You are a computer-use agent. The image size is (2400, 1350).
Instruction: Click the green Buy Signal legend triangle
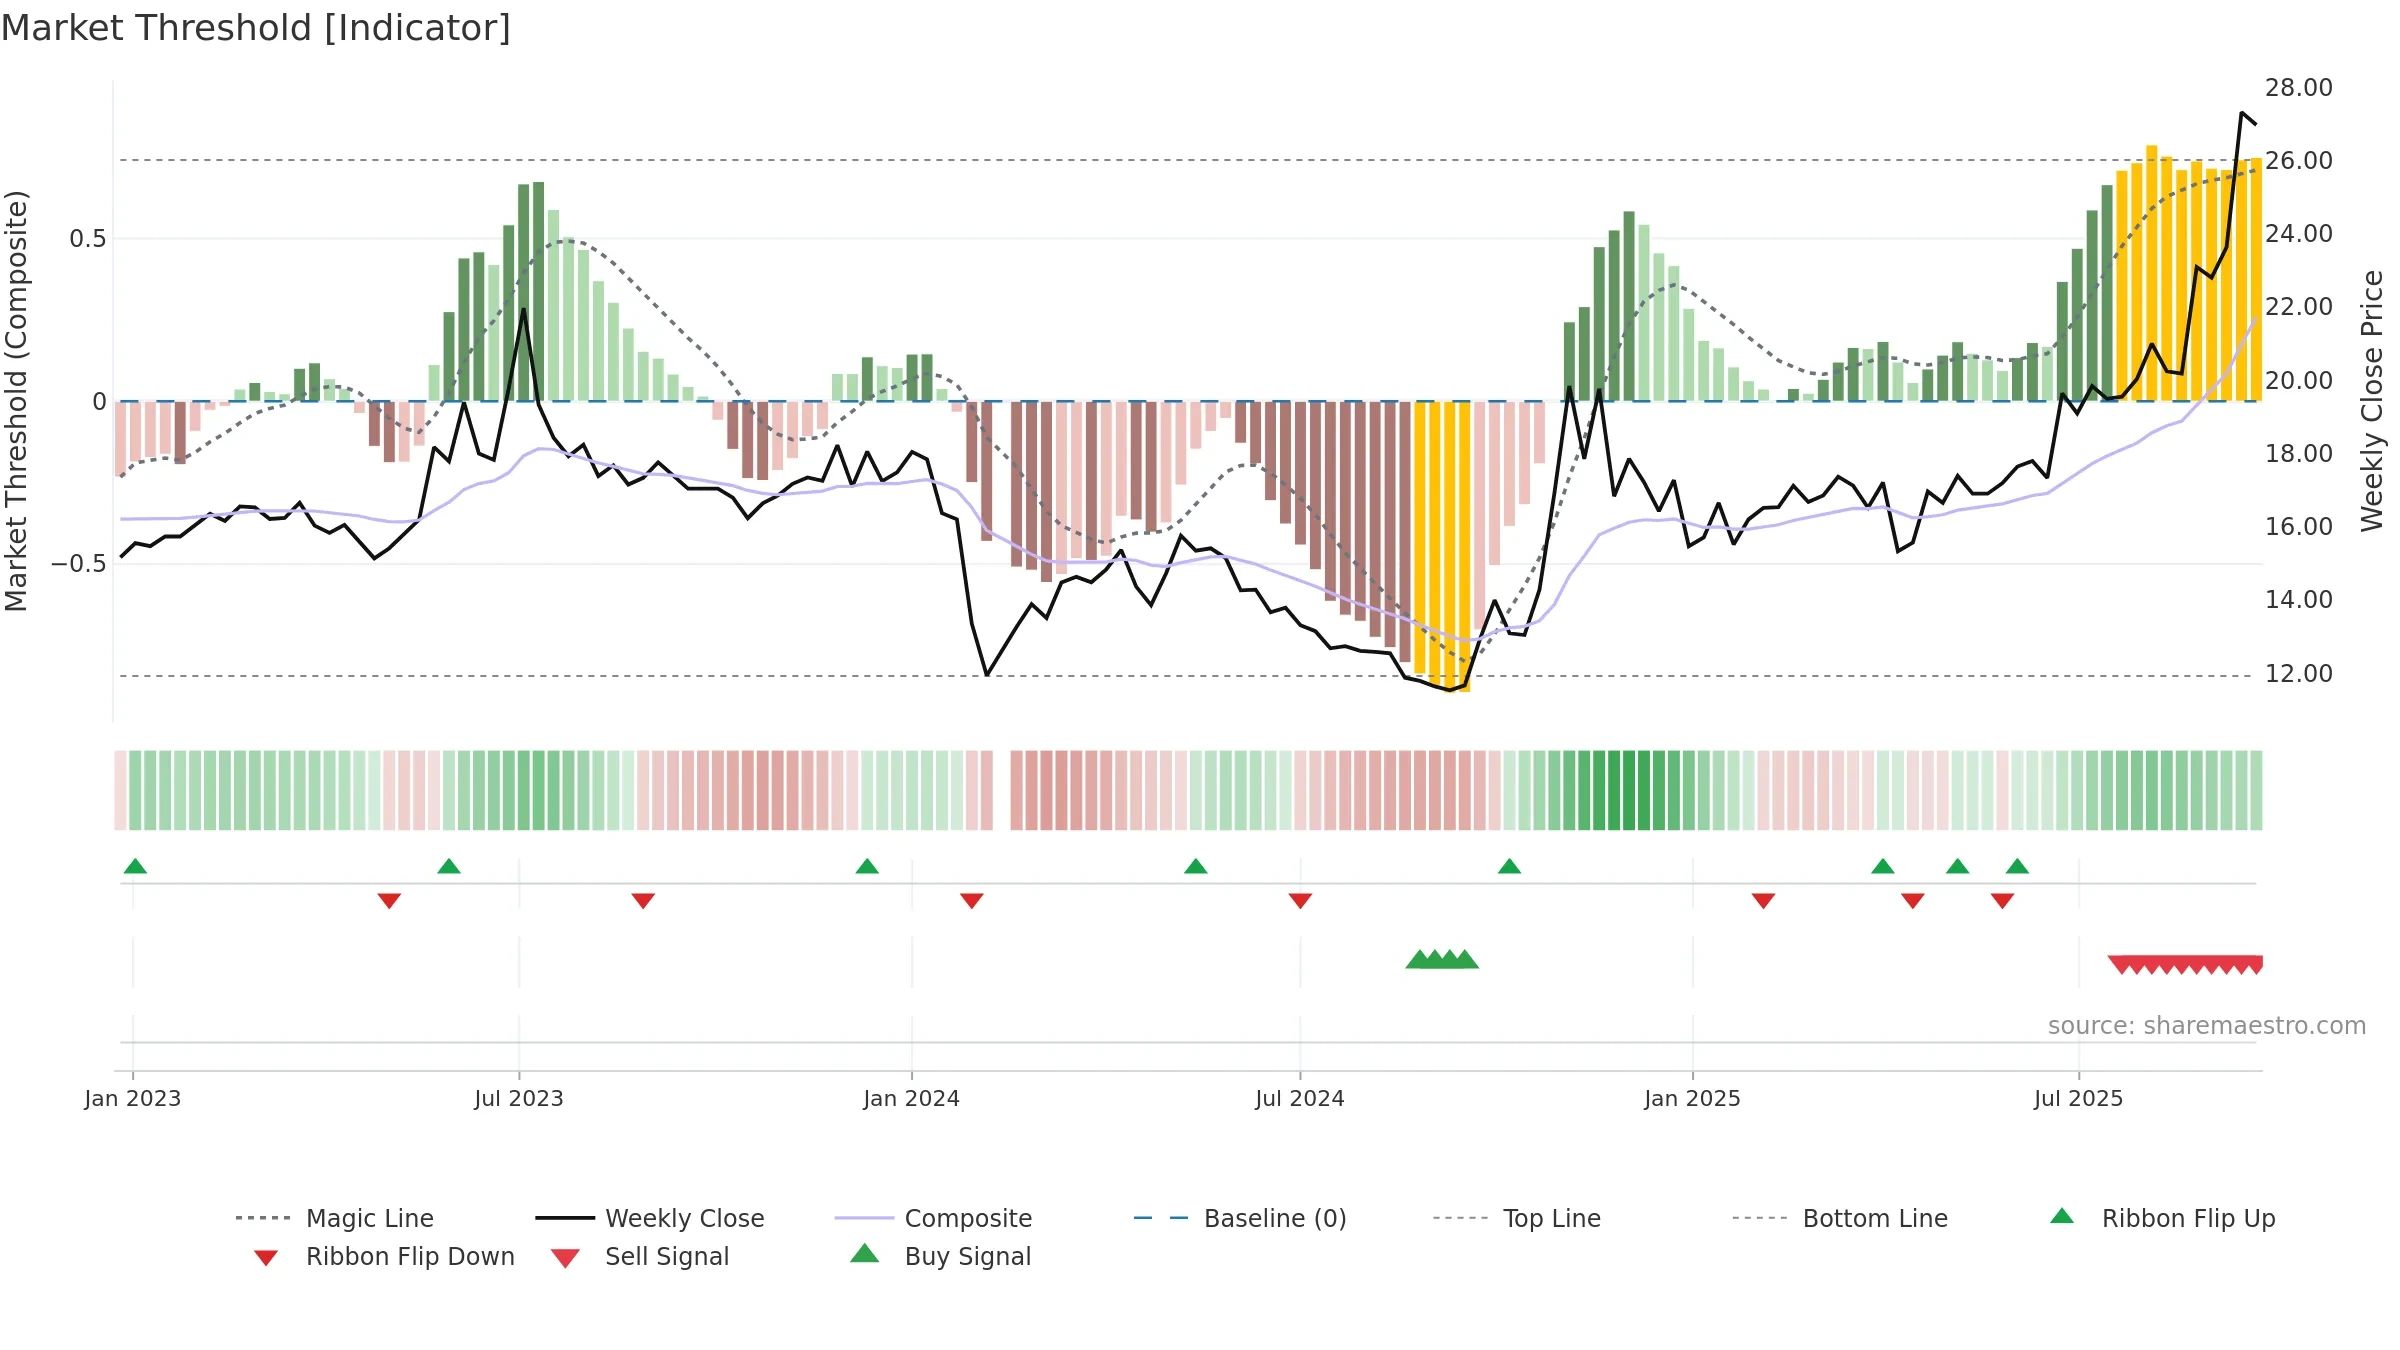pos(864,1253)
